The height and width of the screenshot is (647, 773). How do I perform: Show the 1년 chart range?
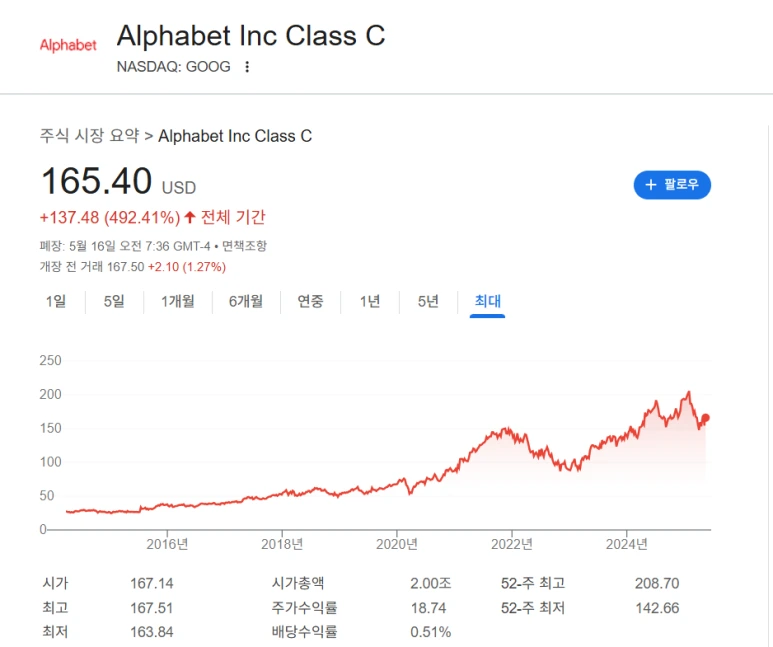370,301
